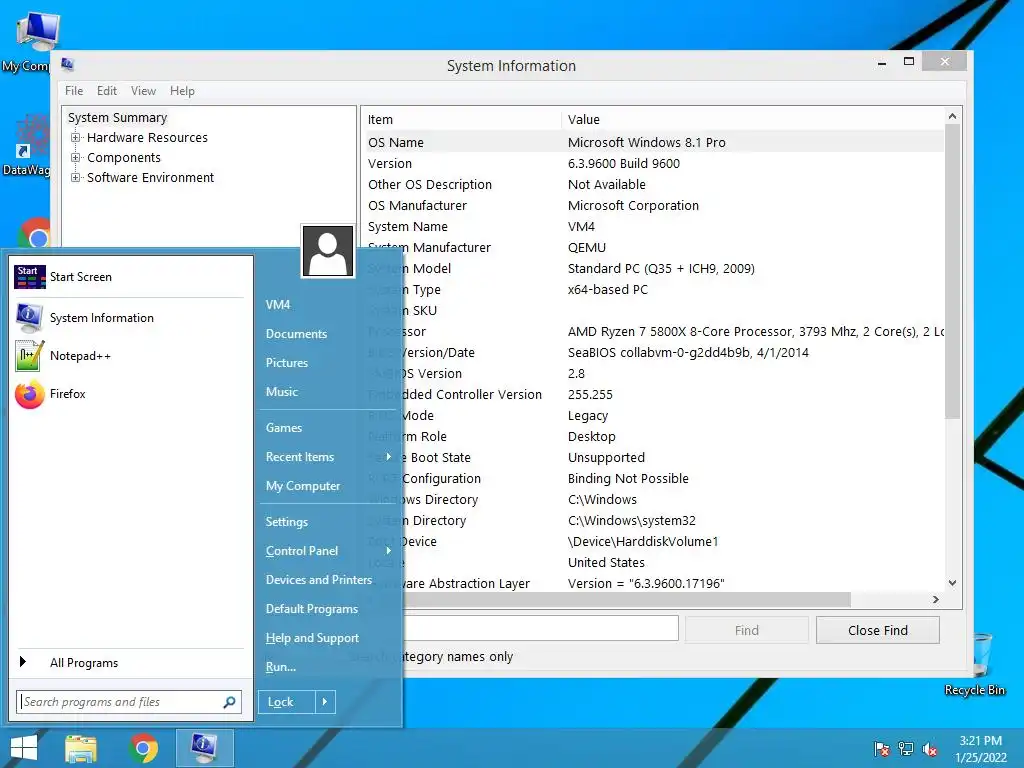Select the OS Name row
Viewport: 1024px width, 768px height.
(x=653, y=142)
